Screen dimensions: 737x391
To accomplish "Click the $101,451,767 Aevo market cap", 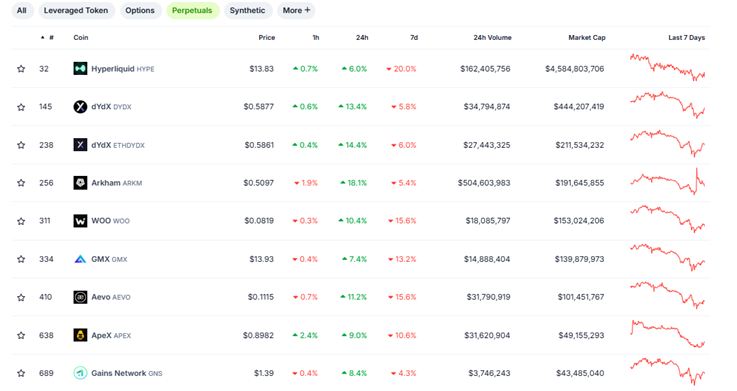I will 581,297.
